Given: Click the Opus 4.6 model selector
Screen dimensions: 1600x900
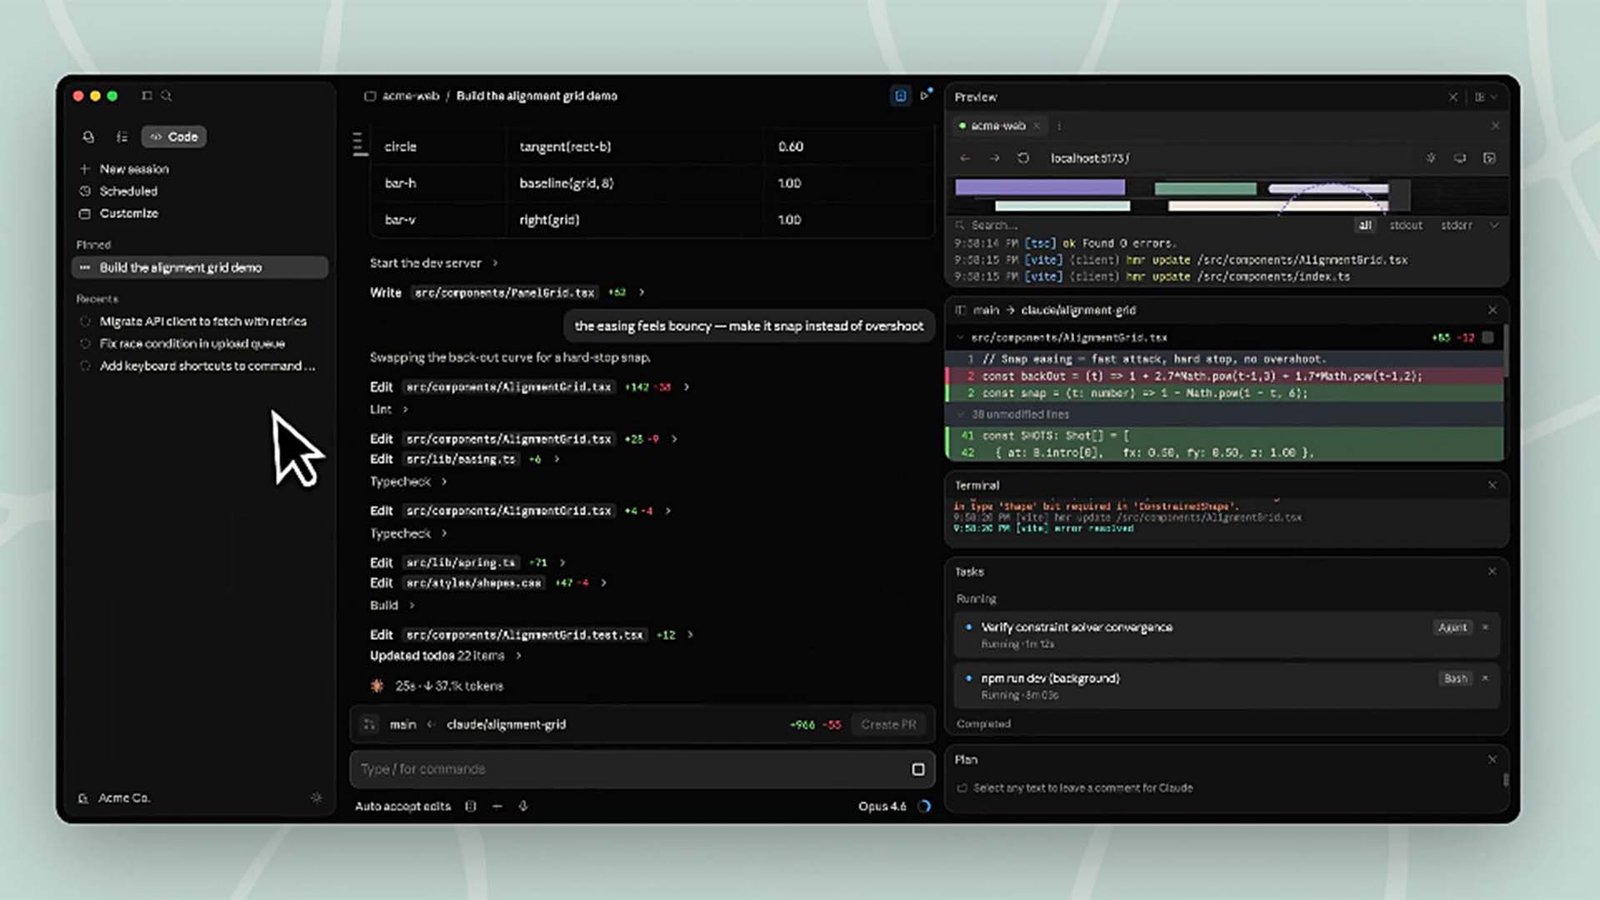Looking at the screenshot, I should click(x=882, y=806).
